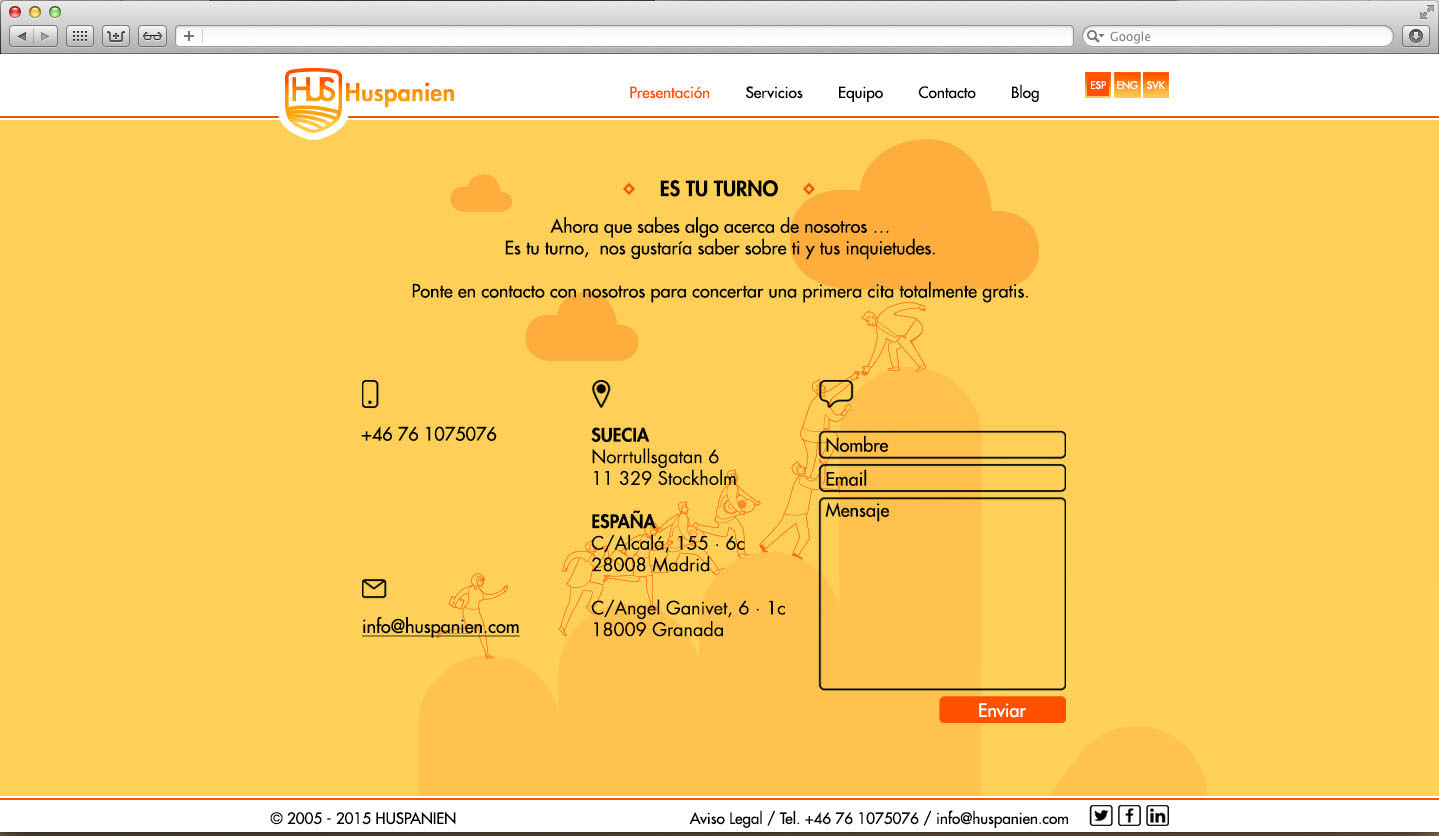This screenshot has height=836, width=1439.
Task: Click the LinkedIn icon in the footer
Action: pos(1156,815)
